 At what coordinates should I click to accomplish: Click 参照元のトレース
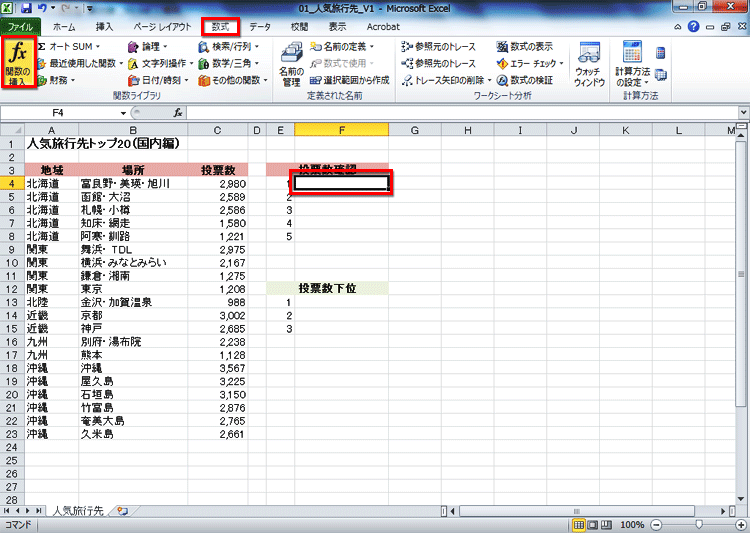click(x=439, y=46)
